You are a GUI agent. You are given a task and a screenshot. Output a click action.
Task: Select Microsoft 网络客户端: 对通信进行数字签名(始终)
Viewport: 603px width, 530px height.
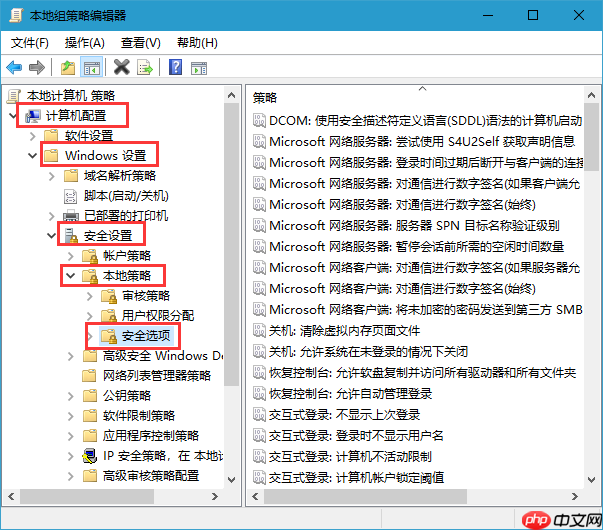[402, 288]
